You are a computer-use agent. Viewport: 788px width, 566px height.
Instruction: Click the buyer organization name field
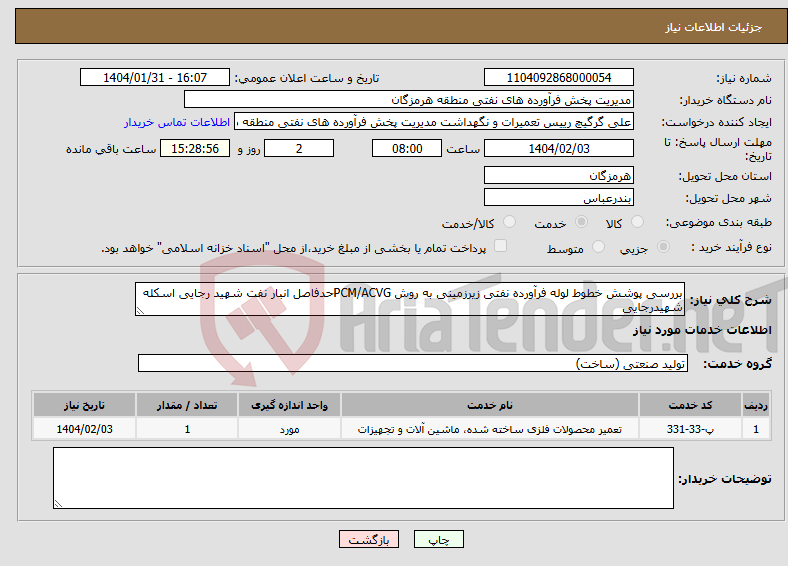[x=409, y=100]
